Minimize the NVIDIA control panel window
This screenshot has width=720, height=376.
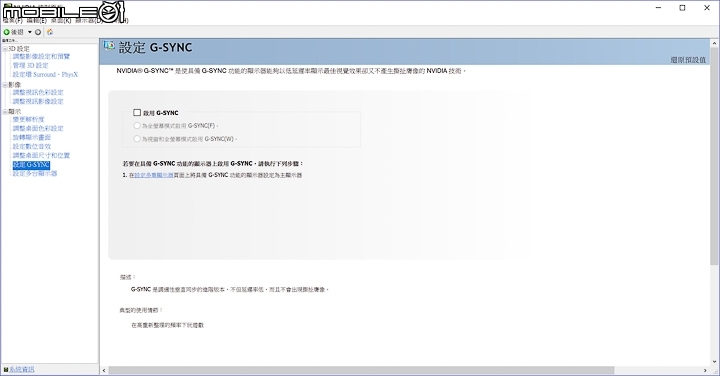pyautogui.click(x=658, y=8)
